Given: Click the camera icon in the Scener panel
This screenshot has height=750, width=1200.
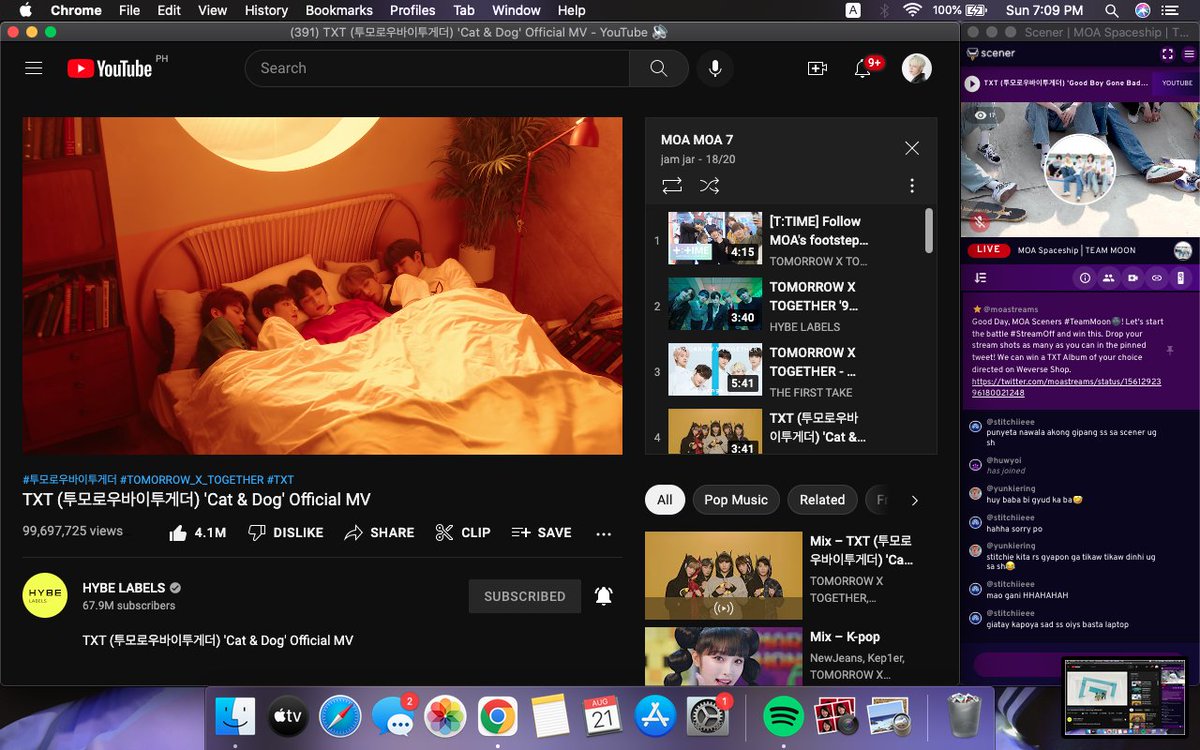Looking at the screenshot, I should tap(1133, 278).
